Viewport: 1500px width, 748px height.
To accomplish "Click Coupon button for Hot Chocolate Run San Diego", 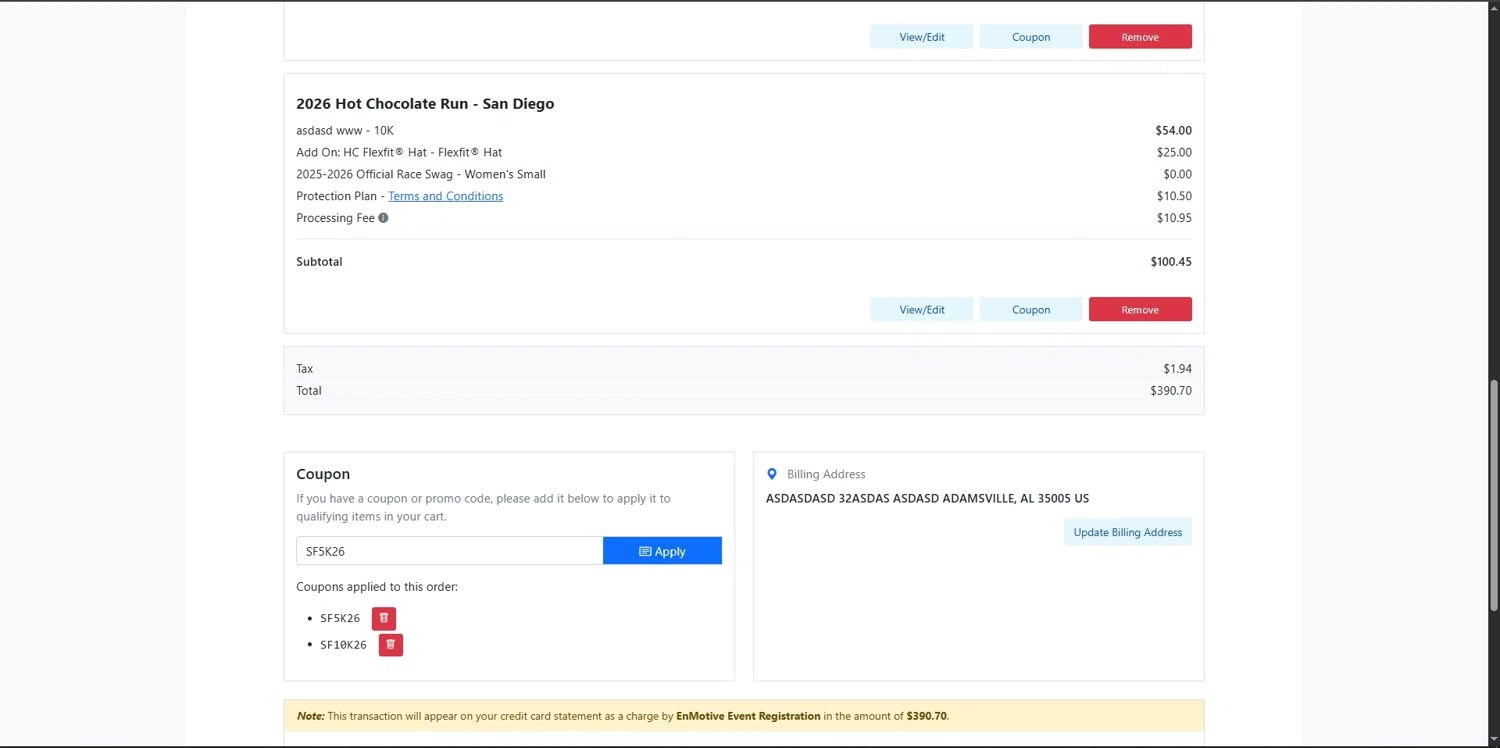I will [1031, 310].
